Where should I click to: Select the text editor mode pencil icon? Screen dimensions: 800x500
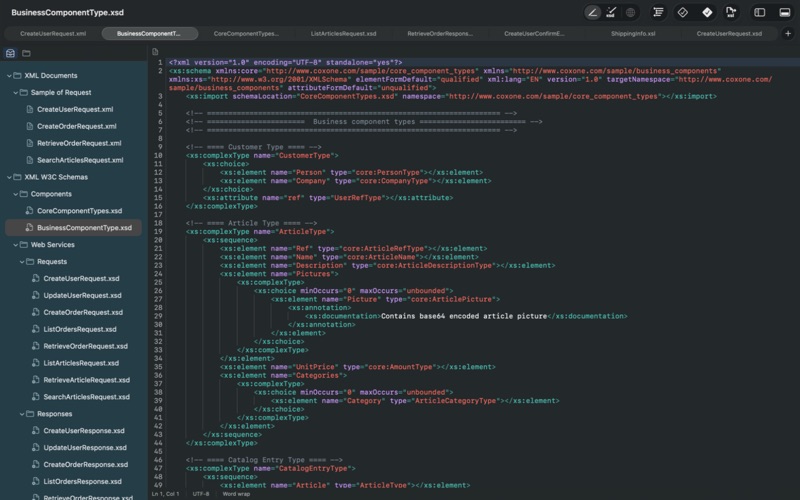click(592, 12)
